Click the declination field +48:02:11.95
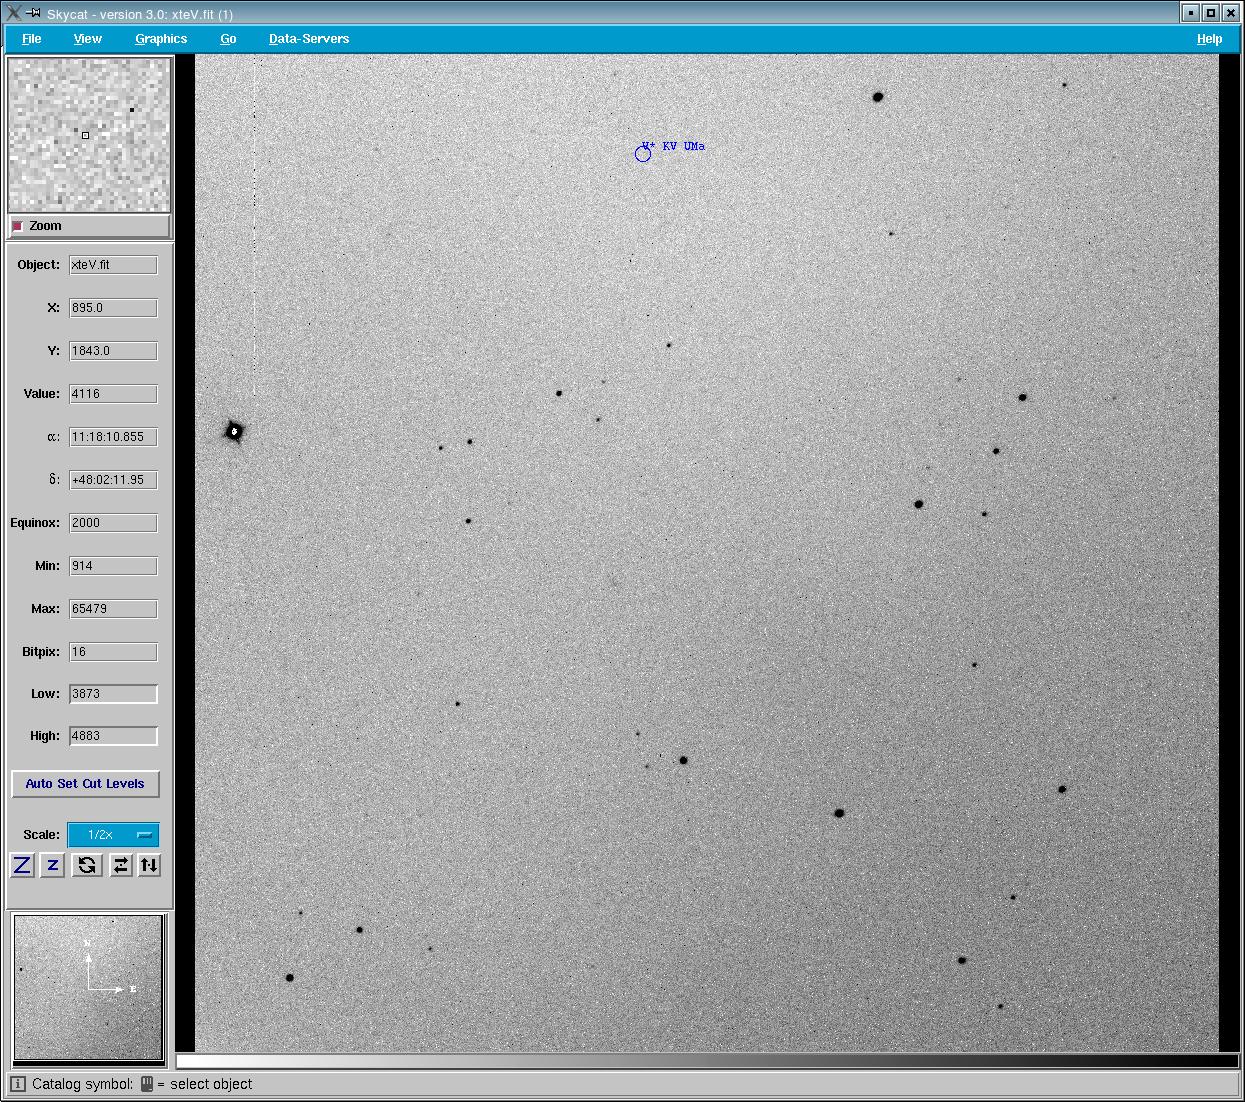The width and height of the screenshot is (1245, 1102). (113, 480)
